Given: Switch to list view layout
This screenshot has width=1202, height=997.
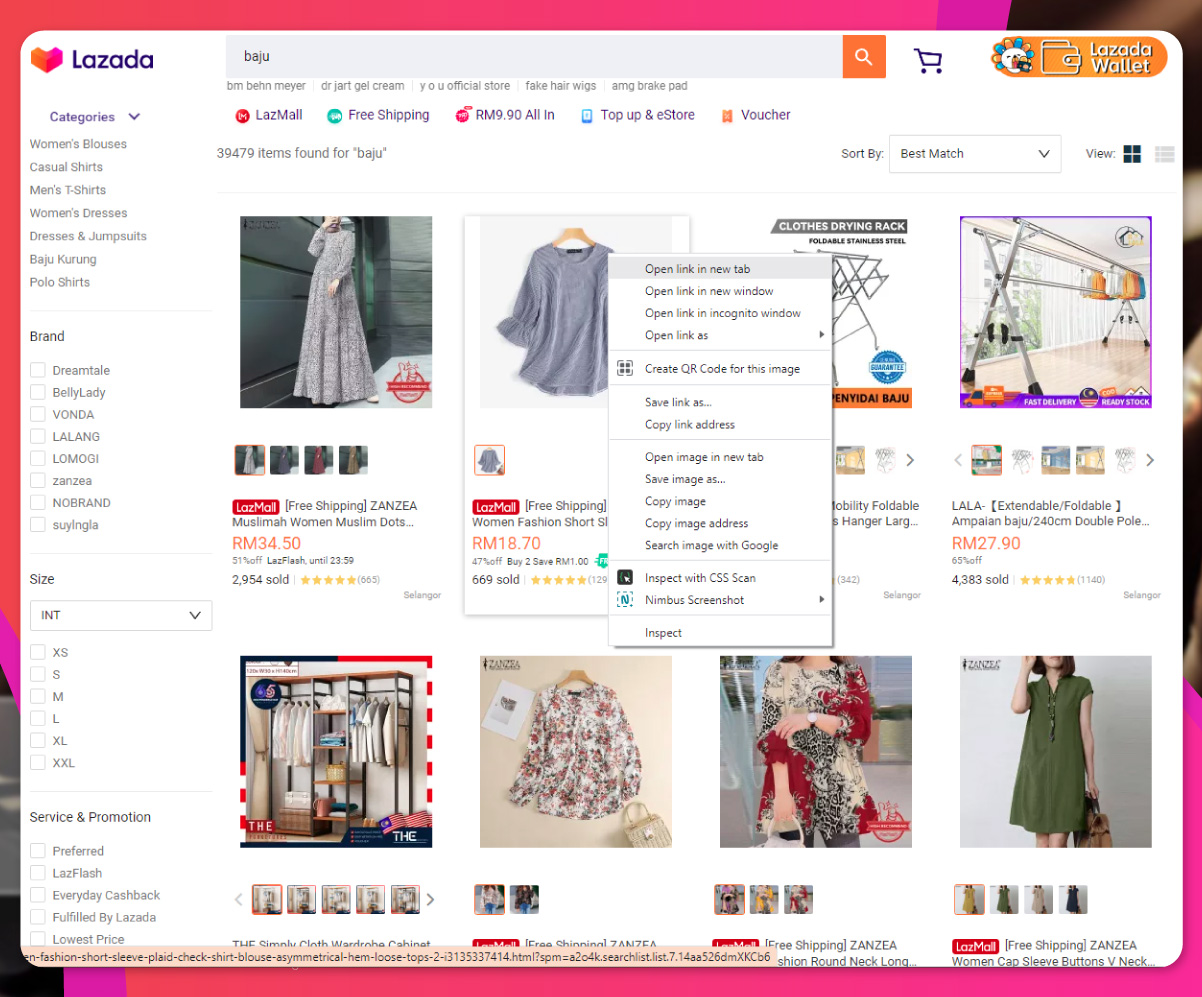Looking at the screenshot, I should pos(1163,154).
